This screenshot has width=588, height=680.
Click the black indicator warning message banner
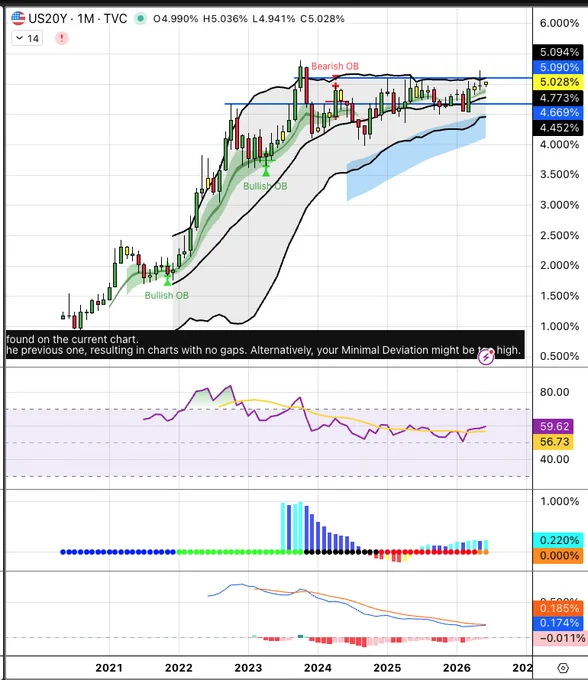click(x=265, y=345)
